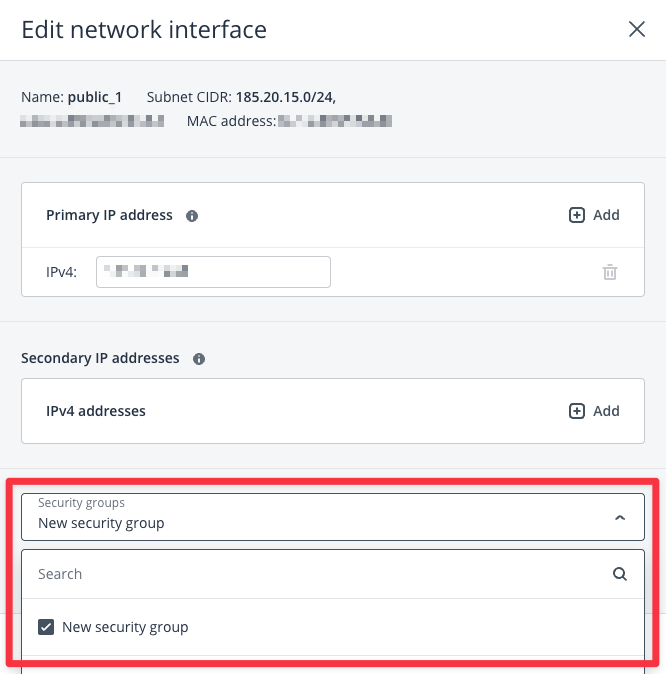666x674 pixels.
Task: Click Add label for secondary IPv4 addresses
Action: [x=606, y=411]
